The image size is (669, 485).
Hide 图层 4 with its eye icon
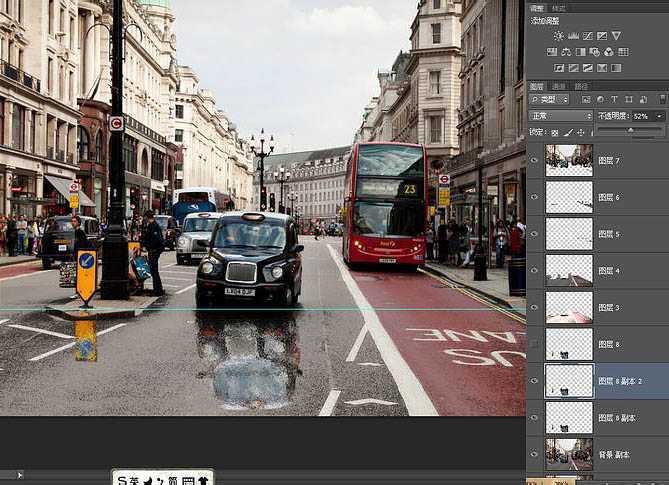click(x=534, y=270)
